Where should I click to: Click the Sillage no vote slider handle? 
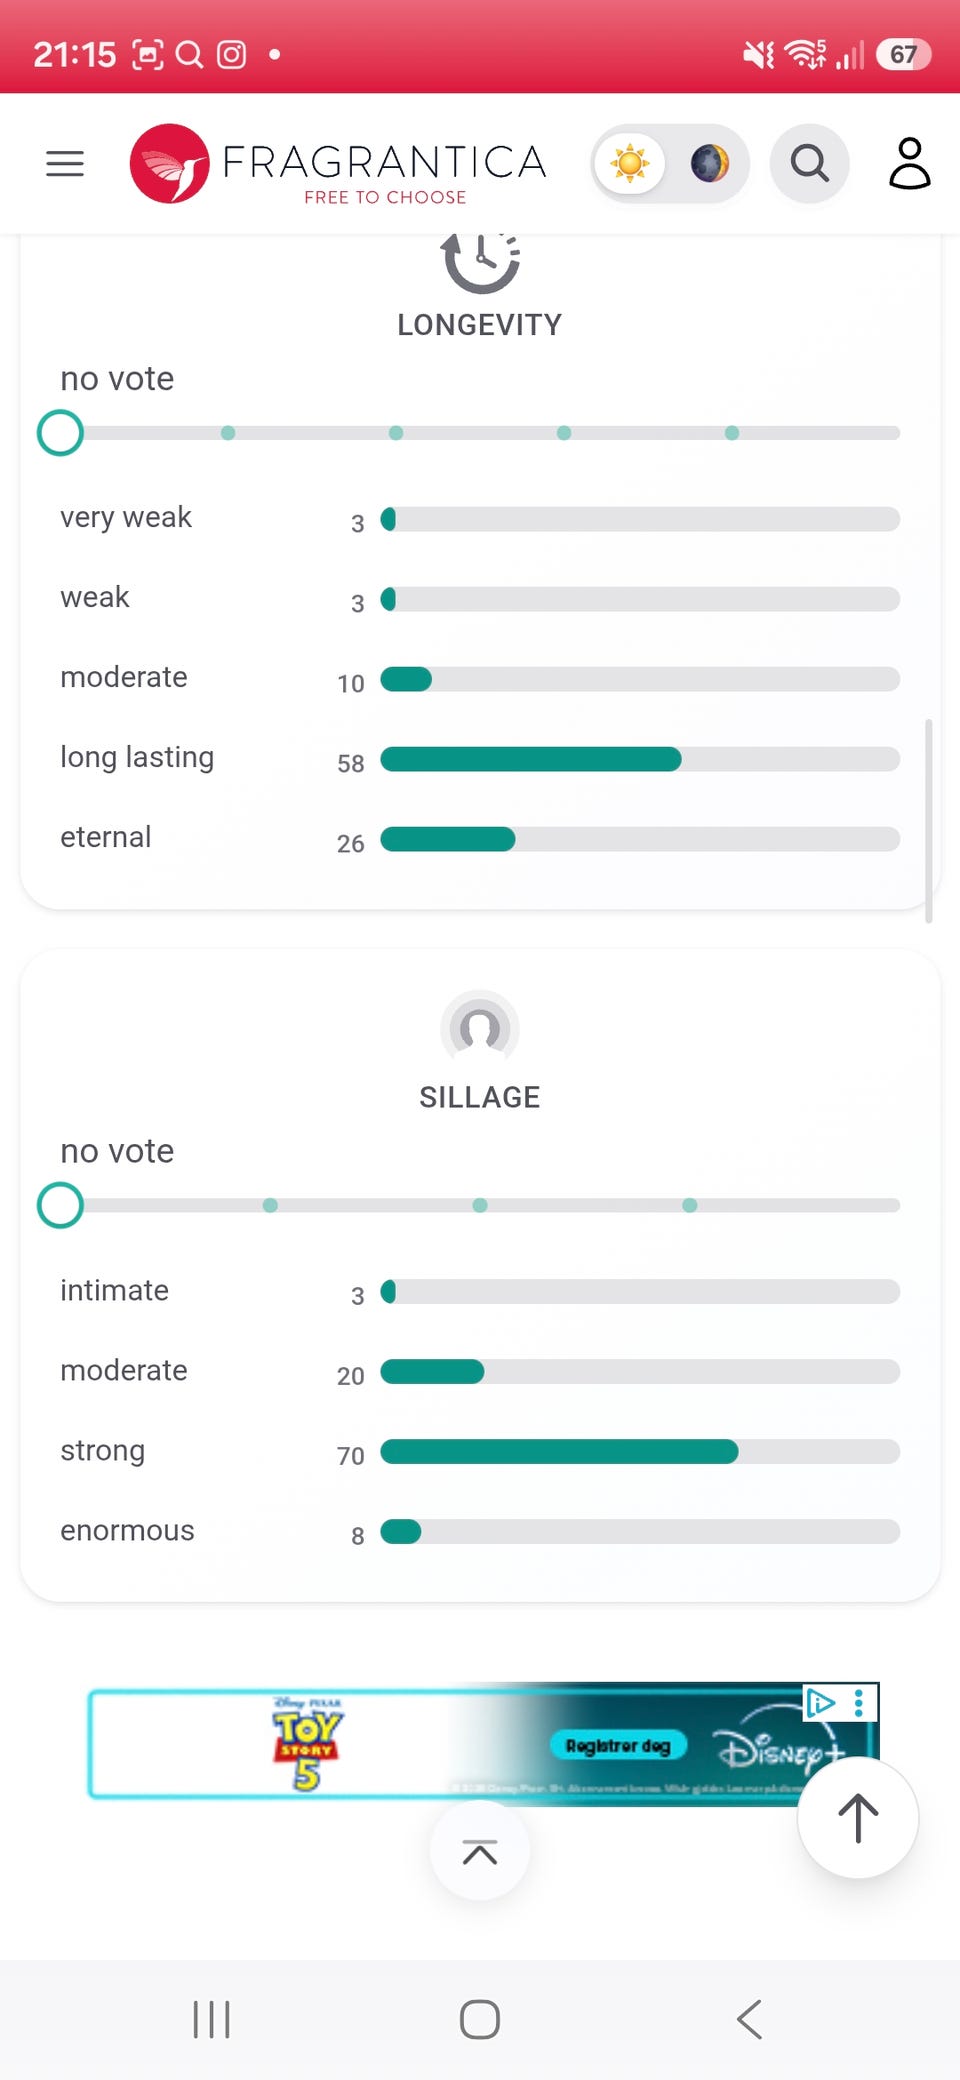click(60, 1205)
